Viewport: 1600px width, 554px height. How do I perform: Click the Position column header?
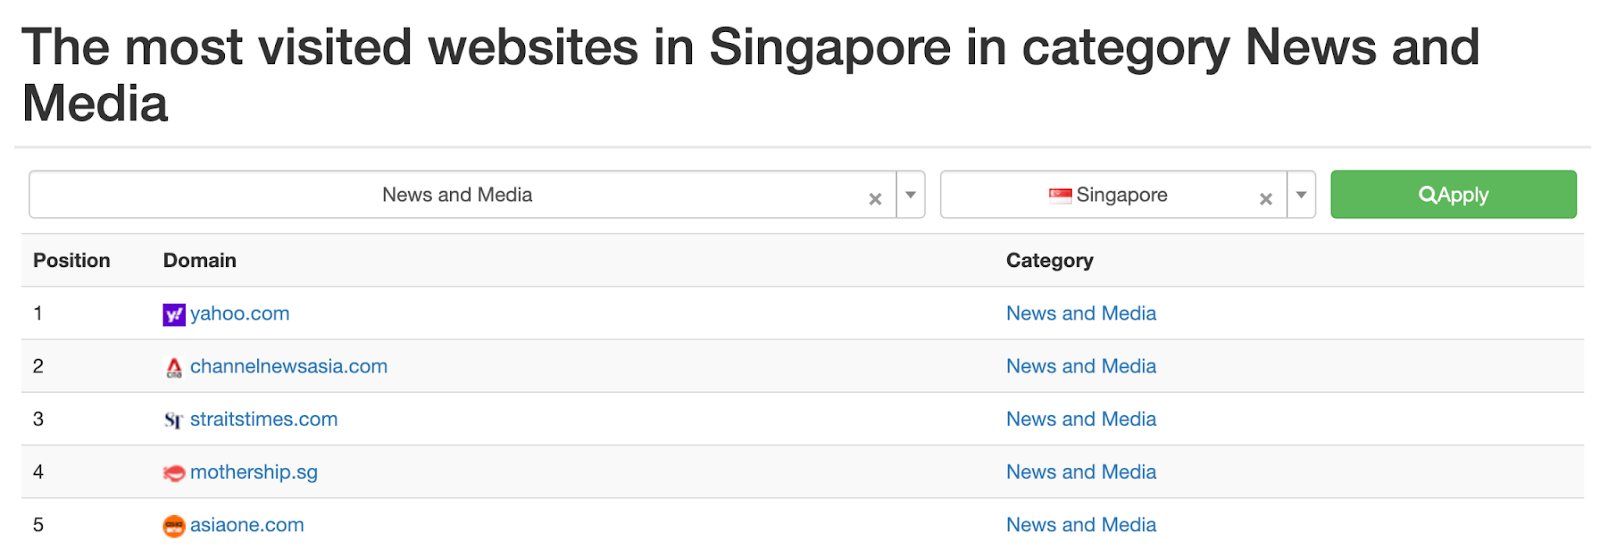[x=72, y=260]
